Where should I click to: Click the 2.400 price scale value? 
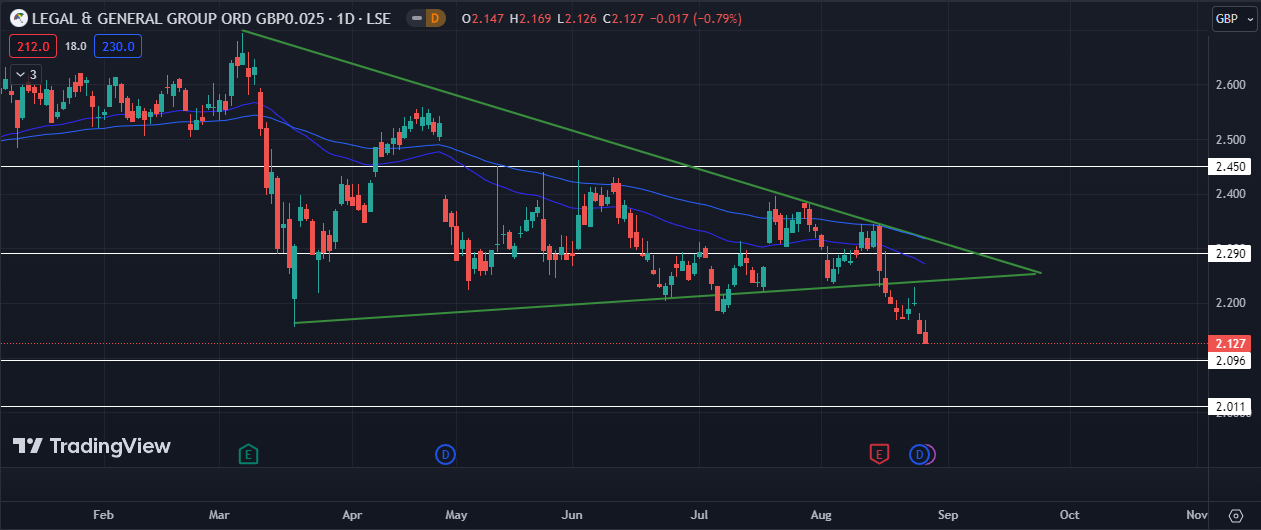tap(1230, 193)
